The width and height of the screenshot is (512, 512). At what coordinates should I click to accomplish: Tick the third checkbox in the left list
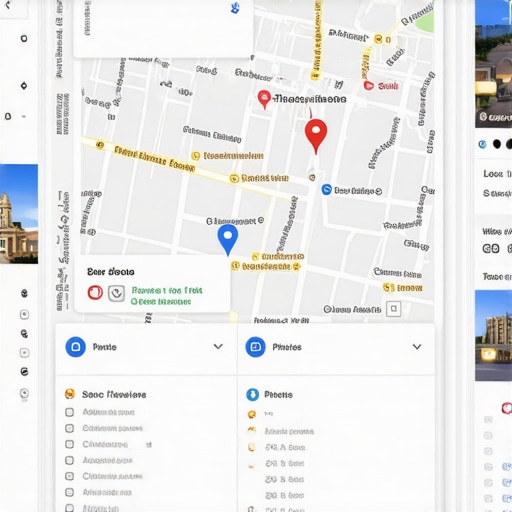point(69,444)
